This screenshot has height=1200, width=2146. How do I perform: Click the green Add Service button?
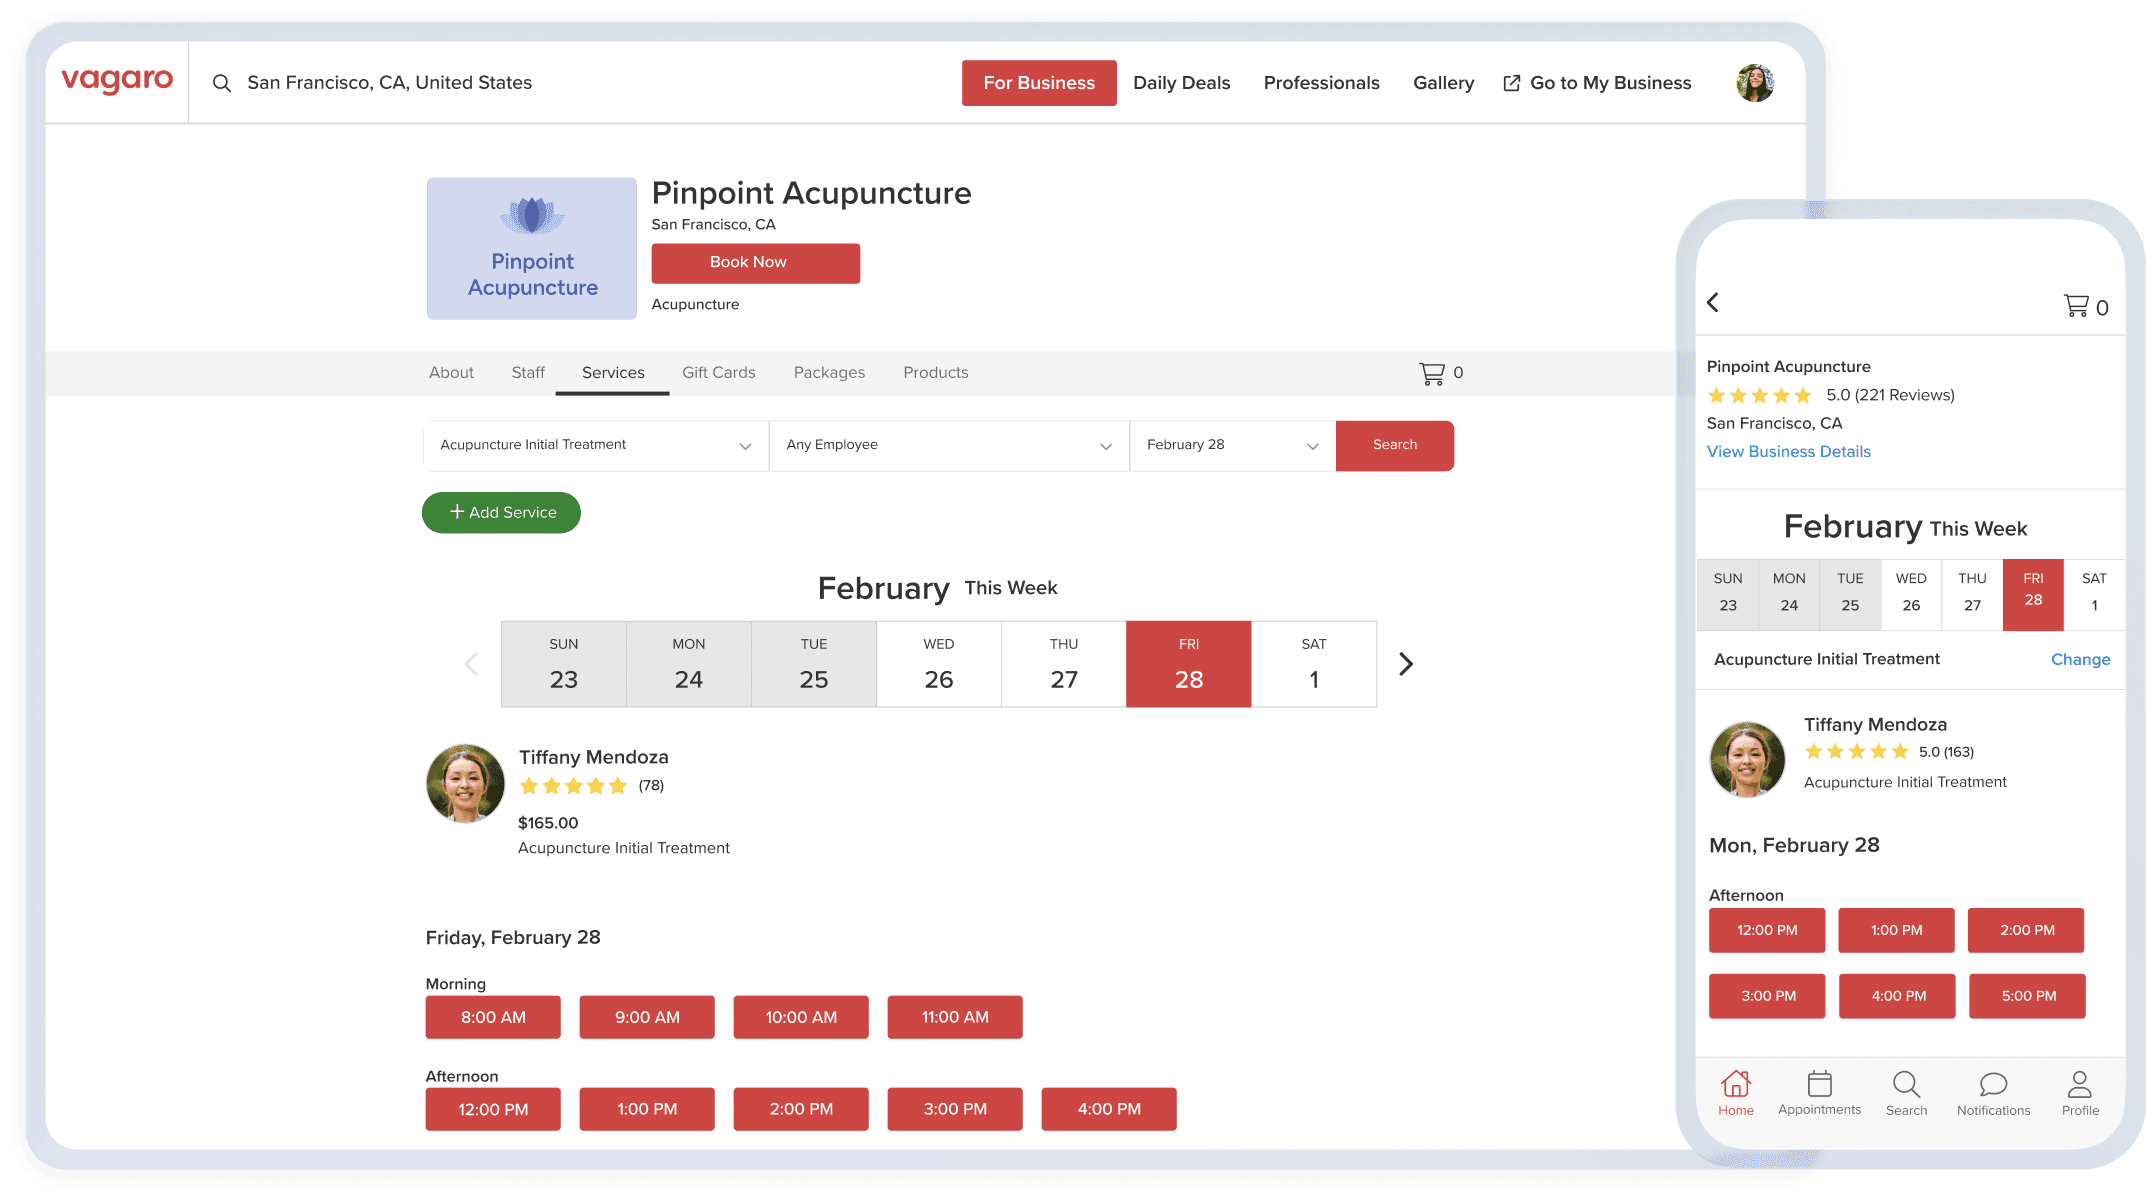click(x=501, y=512)
